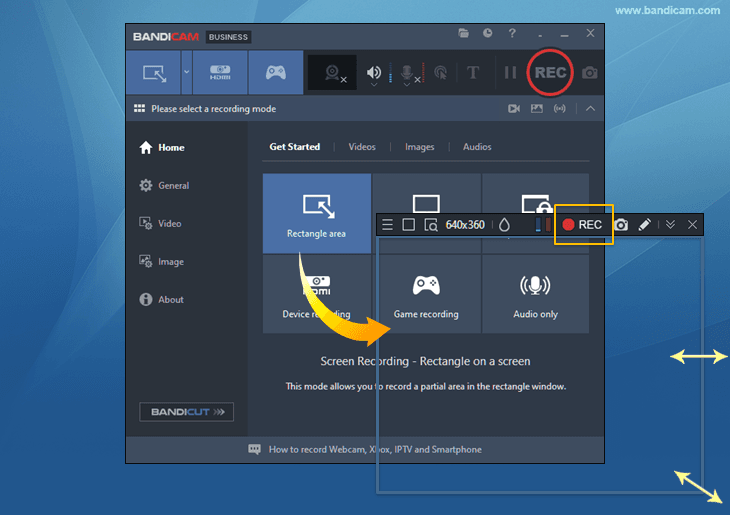The height and width of the screenshot is (515, 730).
Task: Open the Audios tab
Action: [x=477, y=147]
